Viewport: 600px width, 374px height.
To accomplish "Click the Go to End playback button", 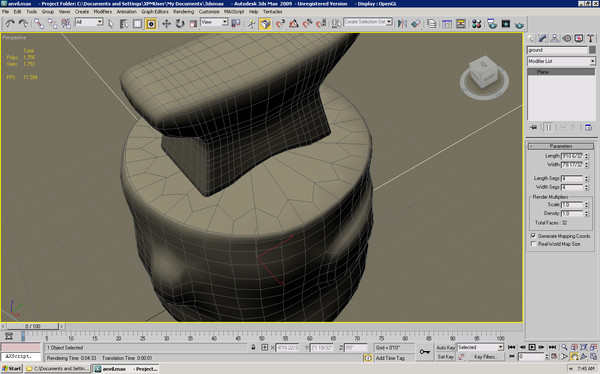I will pos(552,347).
